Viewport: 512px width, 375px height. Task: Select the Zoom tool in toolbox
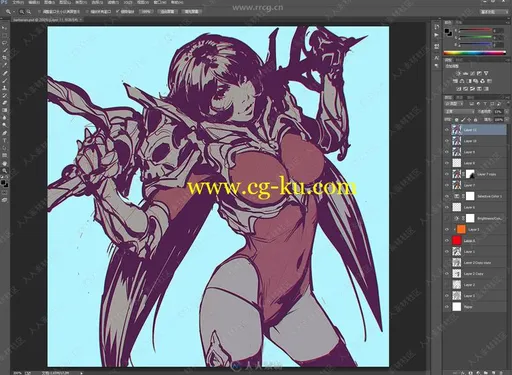(4, 170)
